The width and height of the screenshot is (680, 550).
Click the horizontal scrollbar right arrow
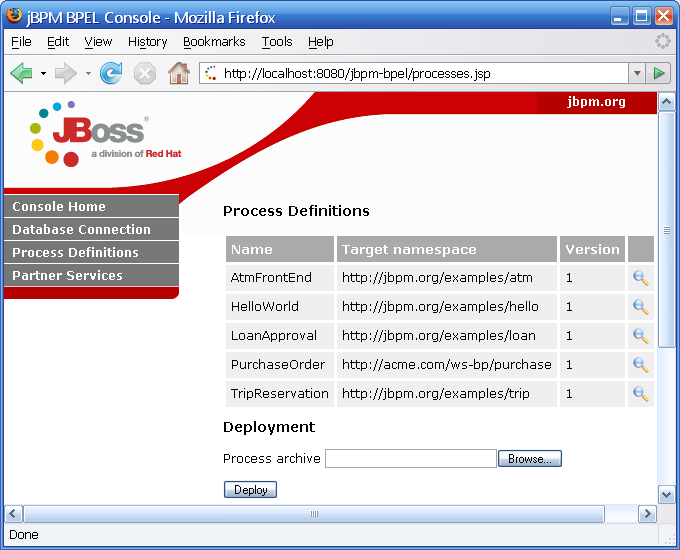pos(647,514)
